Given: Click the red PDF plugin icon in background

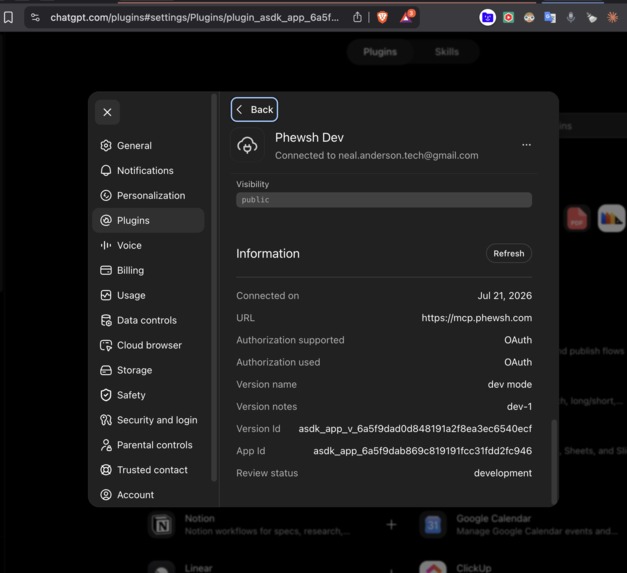Looking at the screenshot, I should pos(577,218).
